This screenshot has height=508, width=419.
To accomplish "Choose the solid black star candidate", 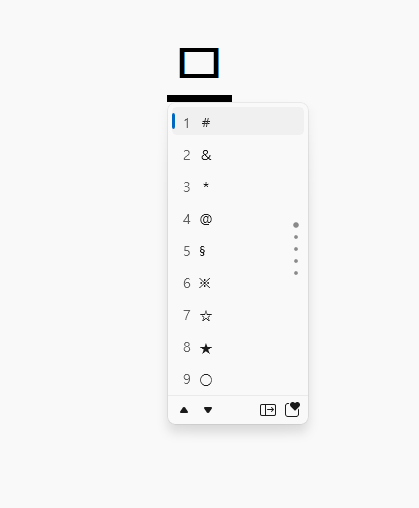I will pos(238,347).
